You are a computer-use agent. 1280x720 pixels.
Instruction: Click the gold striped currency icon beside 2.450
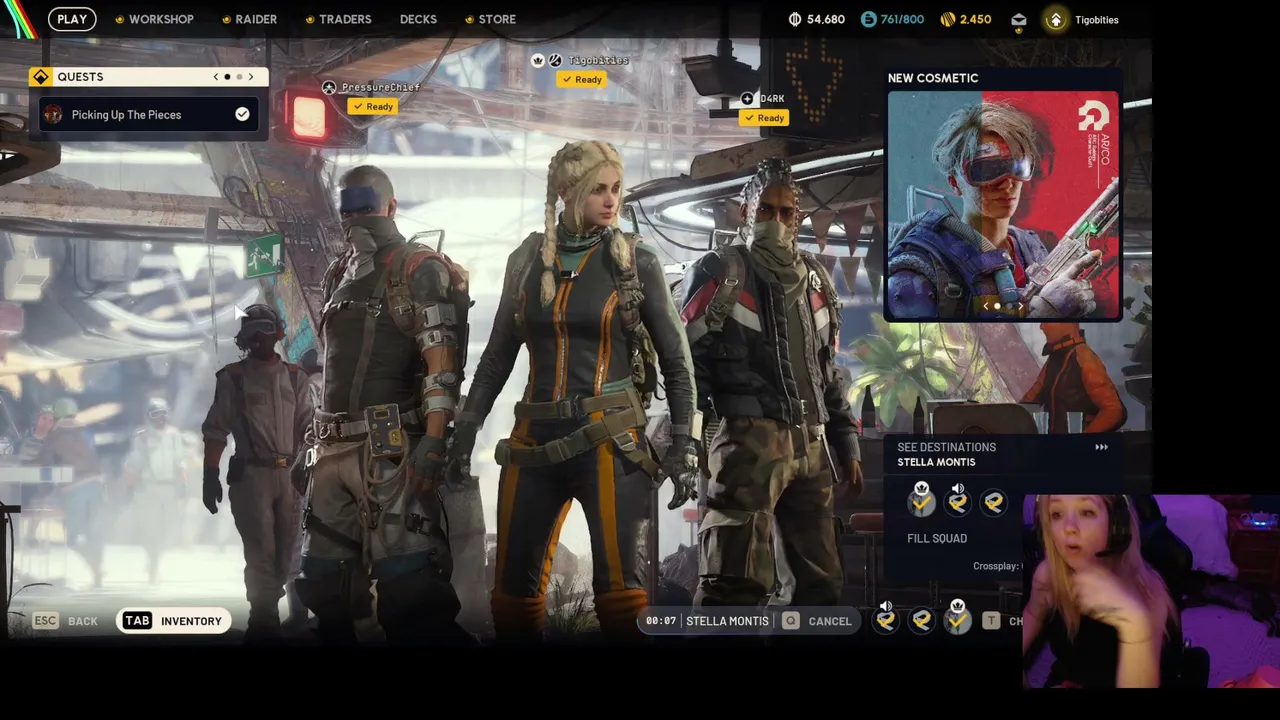click(947, 19)
